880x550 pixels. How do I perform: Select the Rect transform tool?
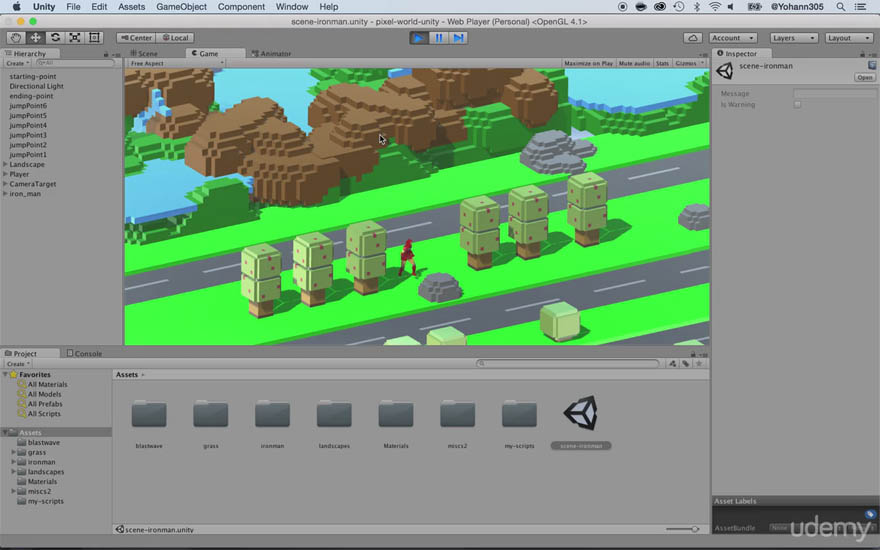tap(94, 38)
